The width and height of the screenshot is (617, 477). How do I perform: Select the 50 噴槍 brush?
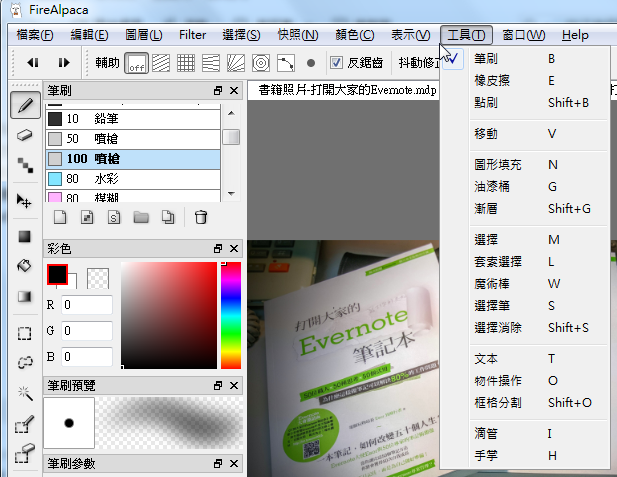(133, 139)
